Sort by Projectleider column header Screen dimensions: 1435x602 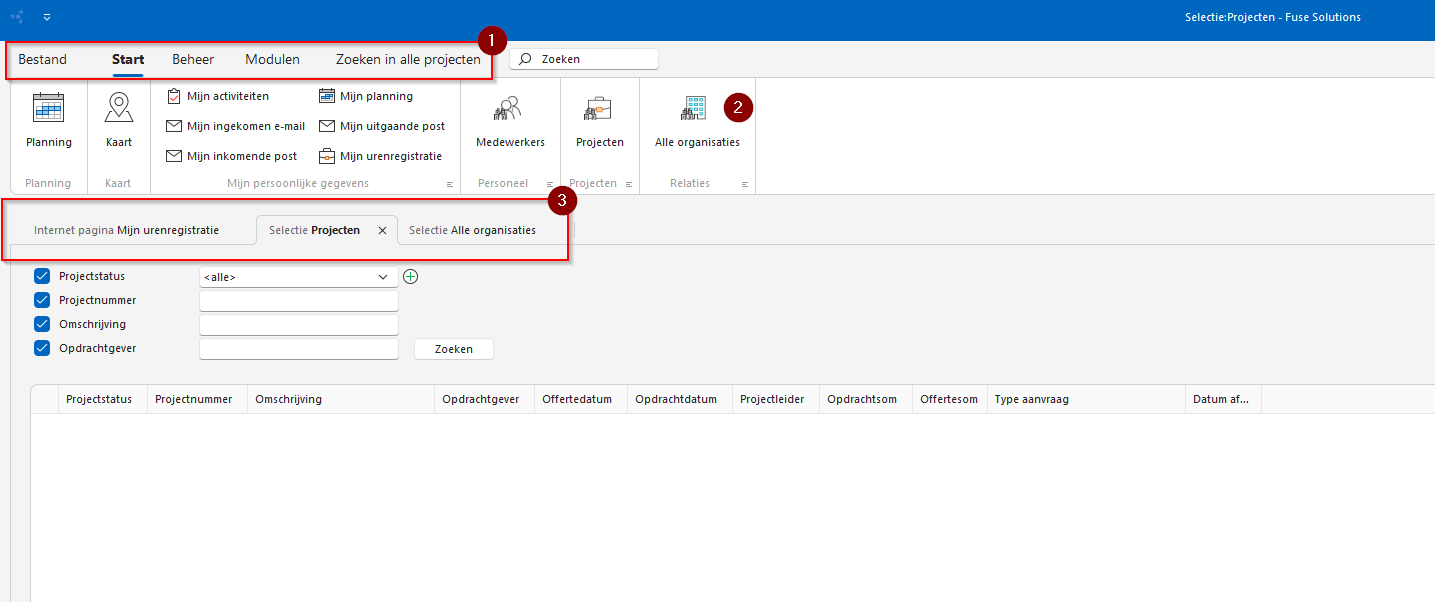(776, 399)
